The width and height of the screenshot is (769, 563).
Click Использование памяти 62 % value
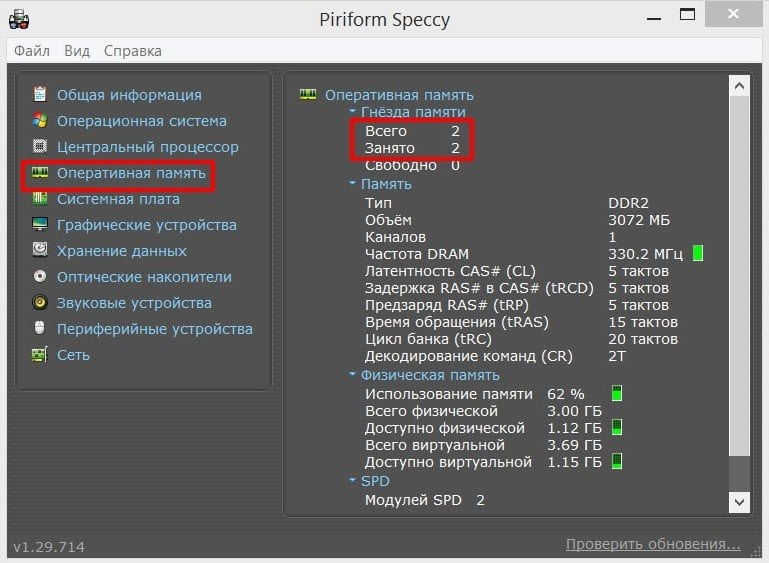point(565,394)
